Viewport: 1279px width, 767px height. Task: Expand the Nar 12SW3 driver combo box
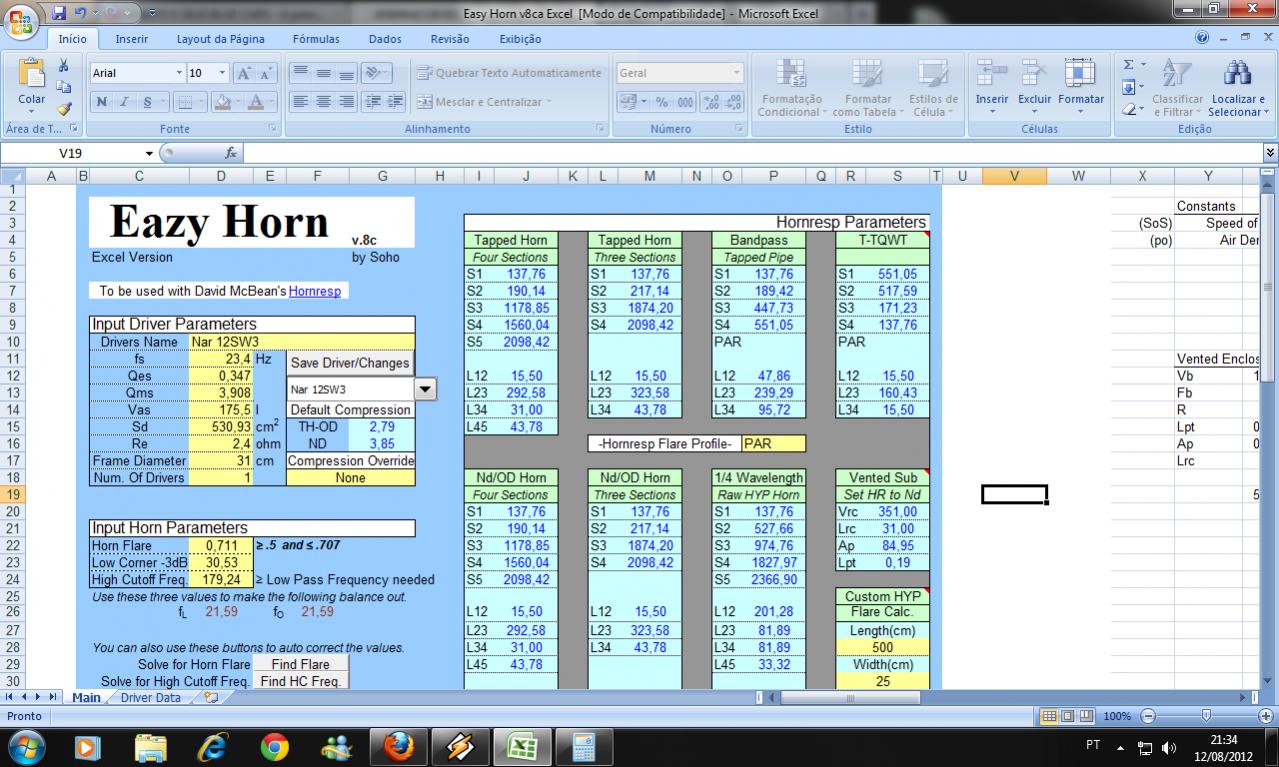click(x=425, y=389)
